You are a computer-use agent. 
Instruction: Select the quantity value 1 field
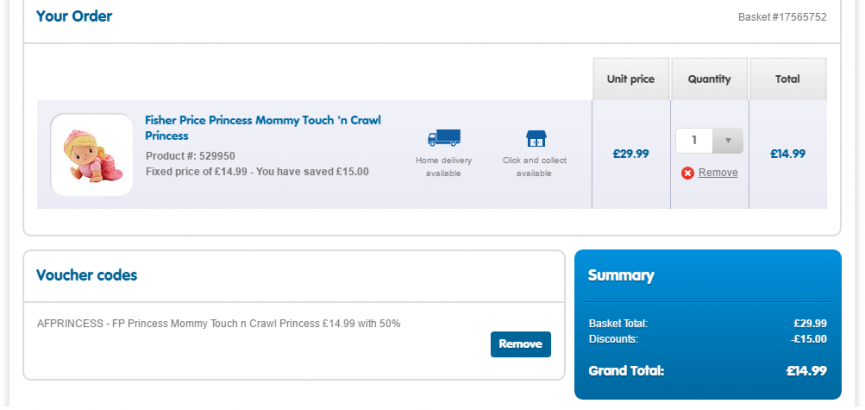(694, 141)
